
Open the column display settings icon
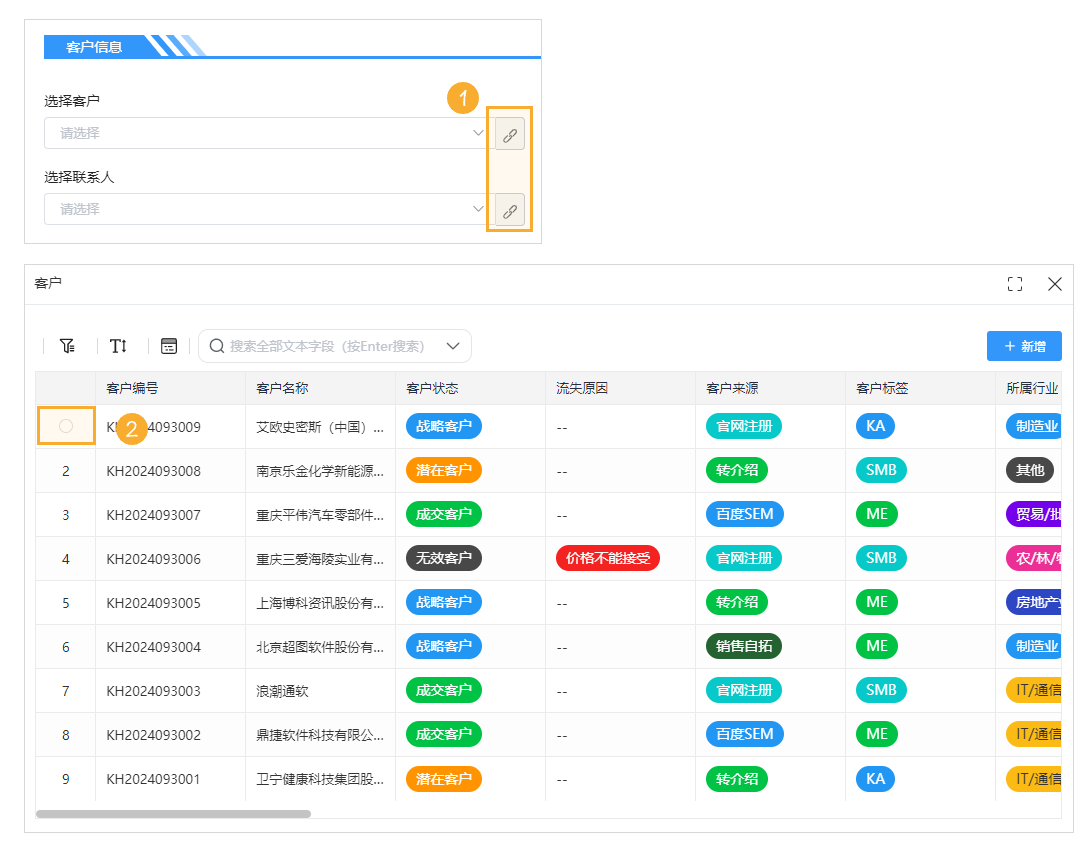coord(168,345)
